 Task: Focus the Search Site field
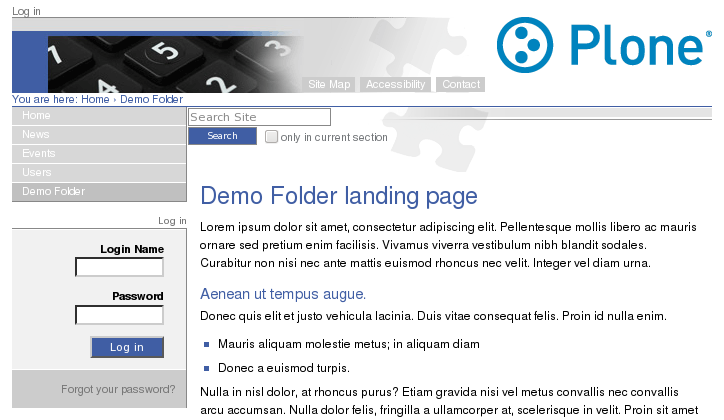259,117
